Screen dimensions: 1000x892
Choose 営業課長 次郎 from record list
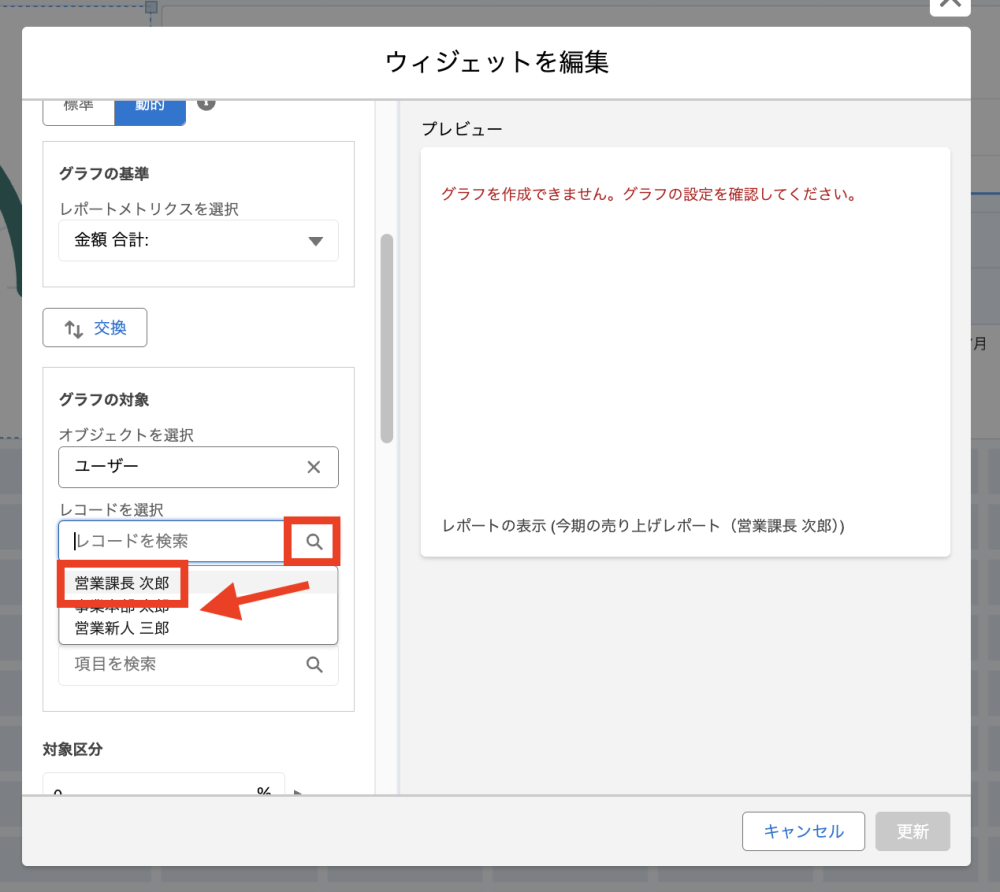122,583
